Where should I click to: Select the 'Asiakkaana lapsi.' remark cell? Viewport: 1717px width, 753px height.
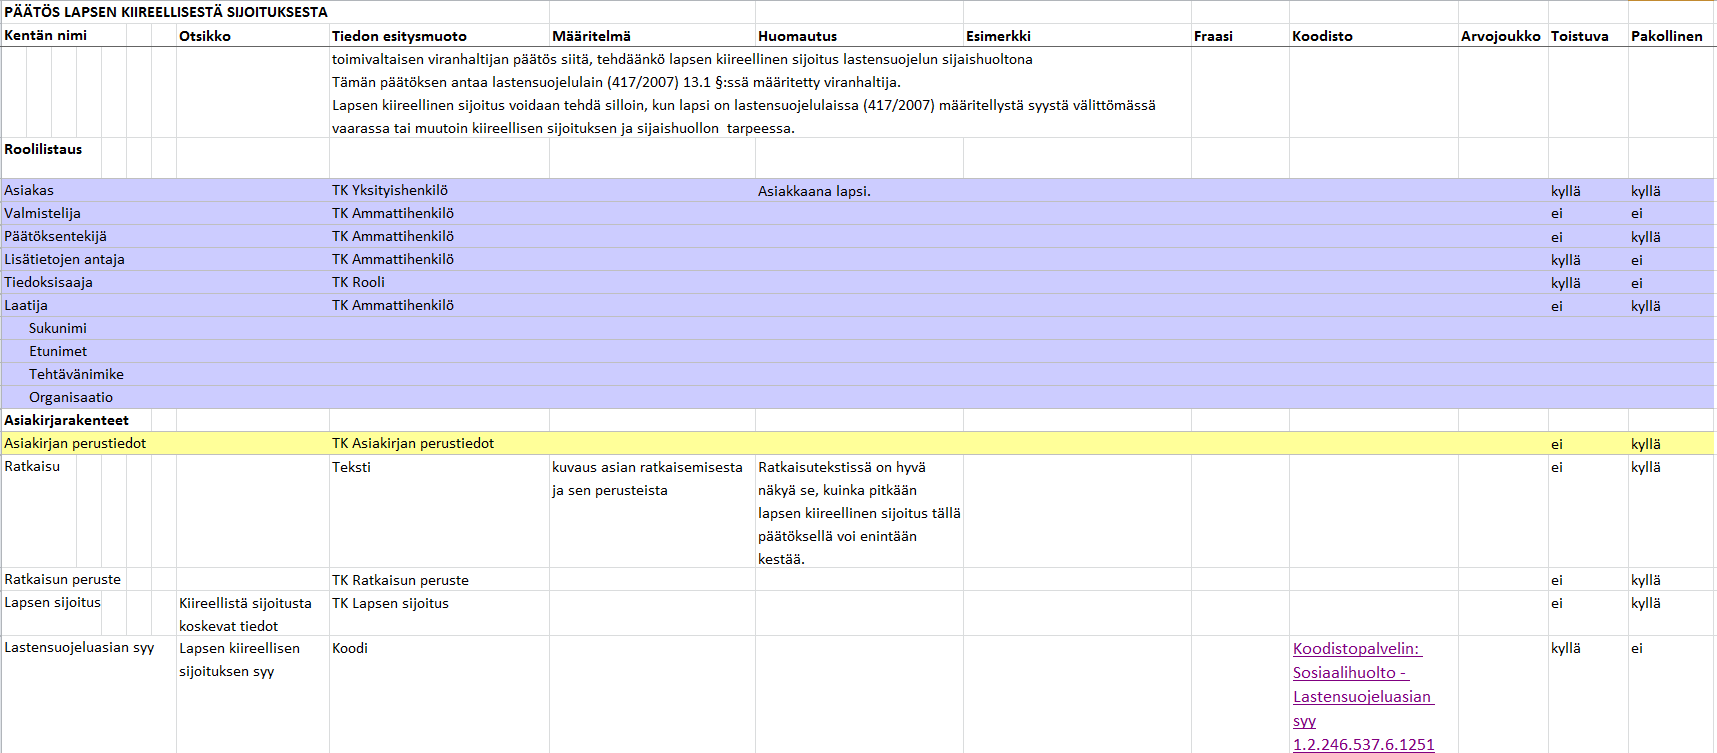click(814, 191)
